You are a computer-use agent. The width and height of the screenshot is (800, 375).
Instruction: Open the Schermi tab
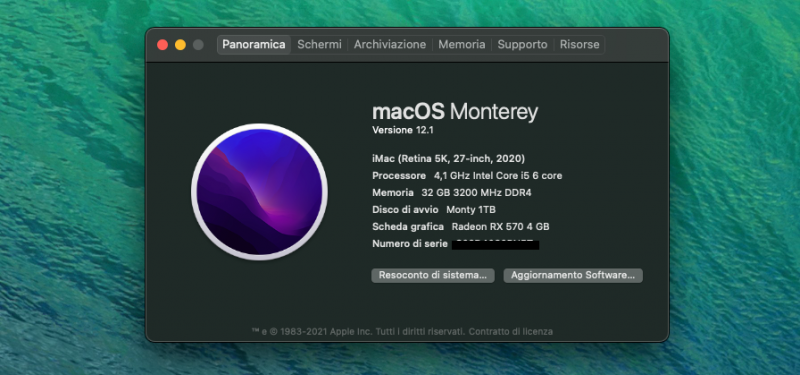(319, 44)
